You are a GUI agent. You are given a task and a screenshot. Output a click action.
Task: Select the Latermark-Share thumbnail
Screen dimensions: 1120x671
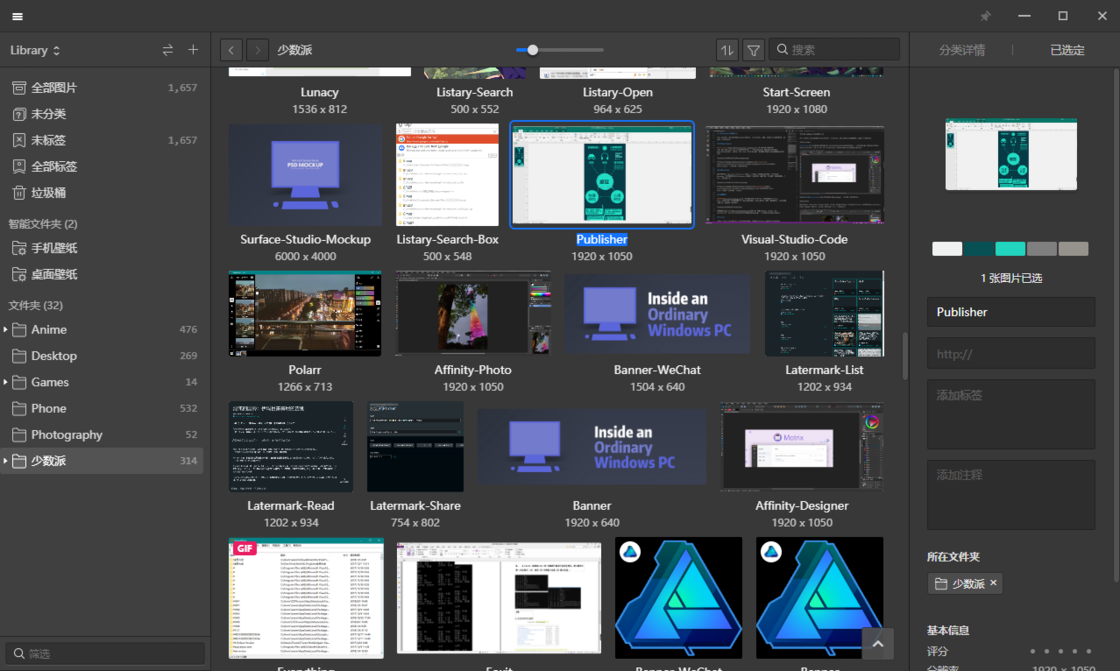click(415, 447)
